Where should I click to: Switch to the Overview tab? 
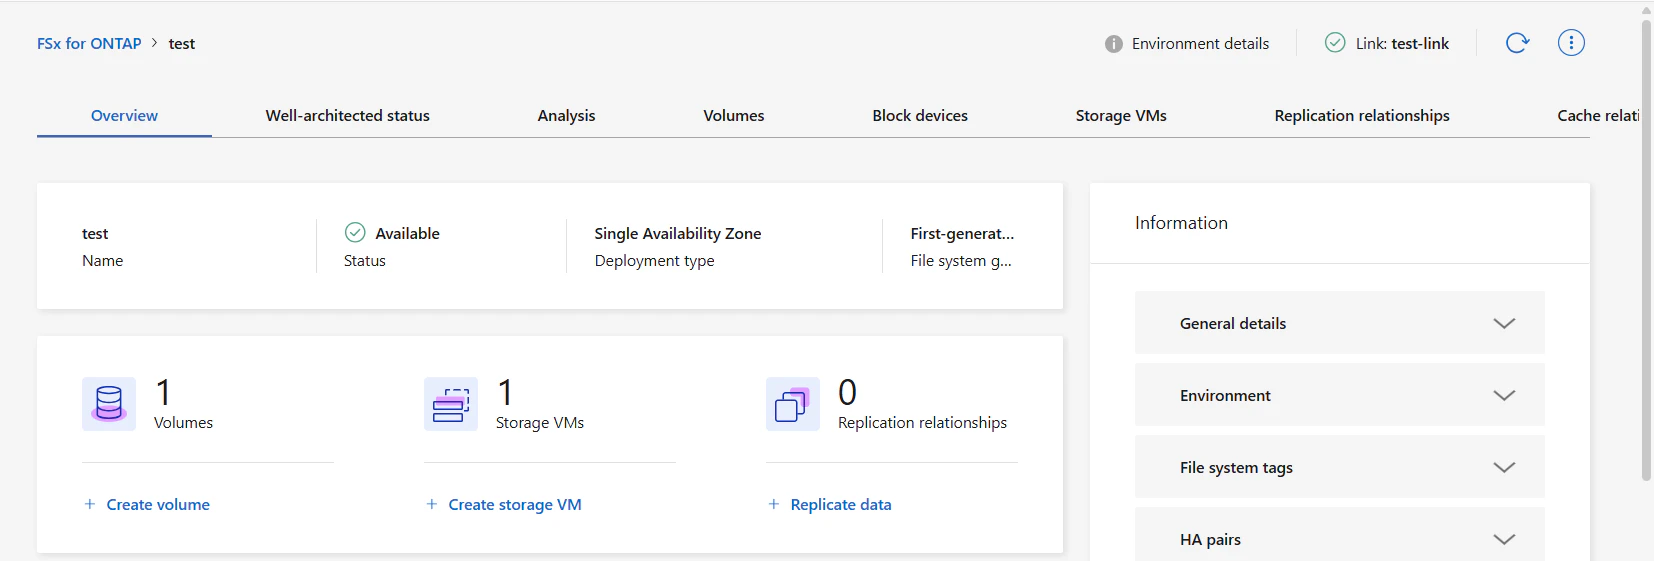click(x=124, y=116)
